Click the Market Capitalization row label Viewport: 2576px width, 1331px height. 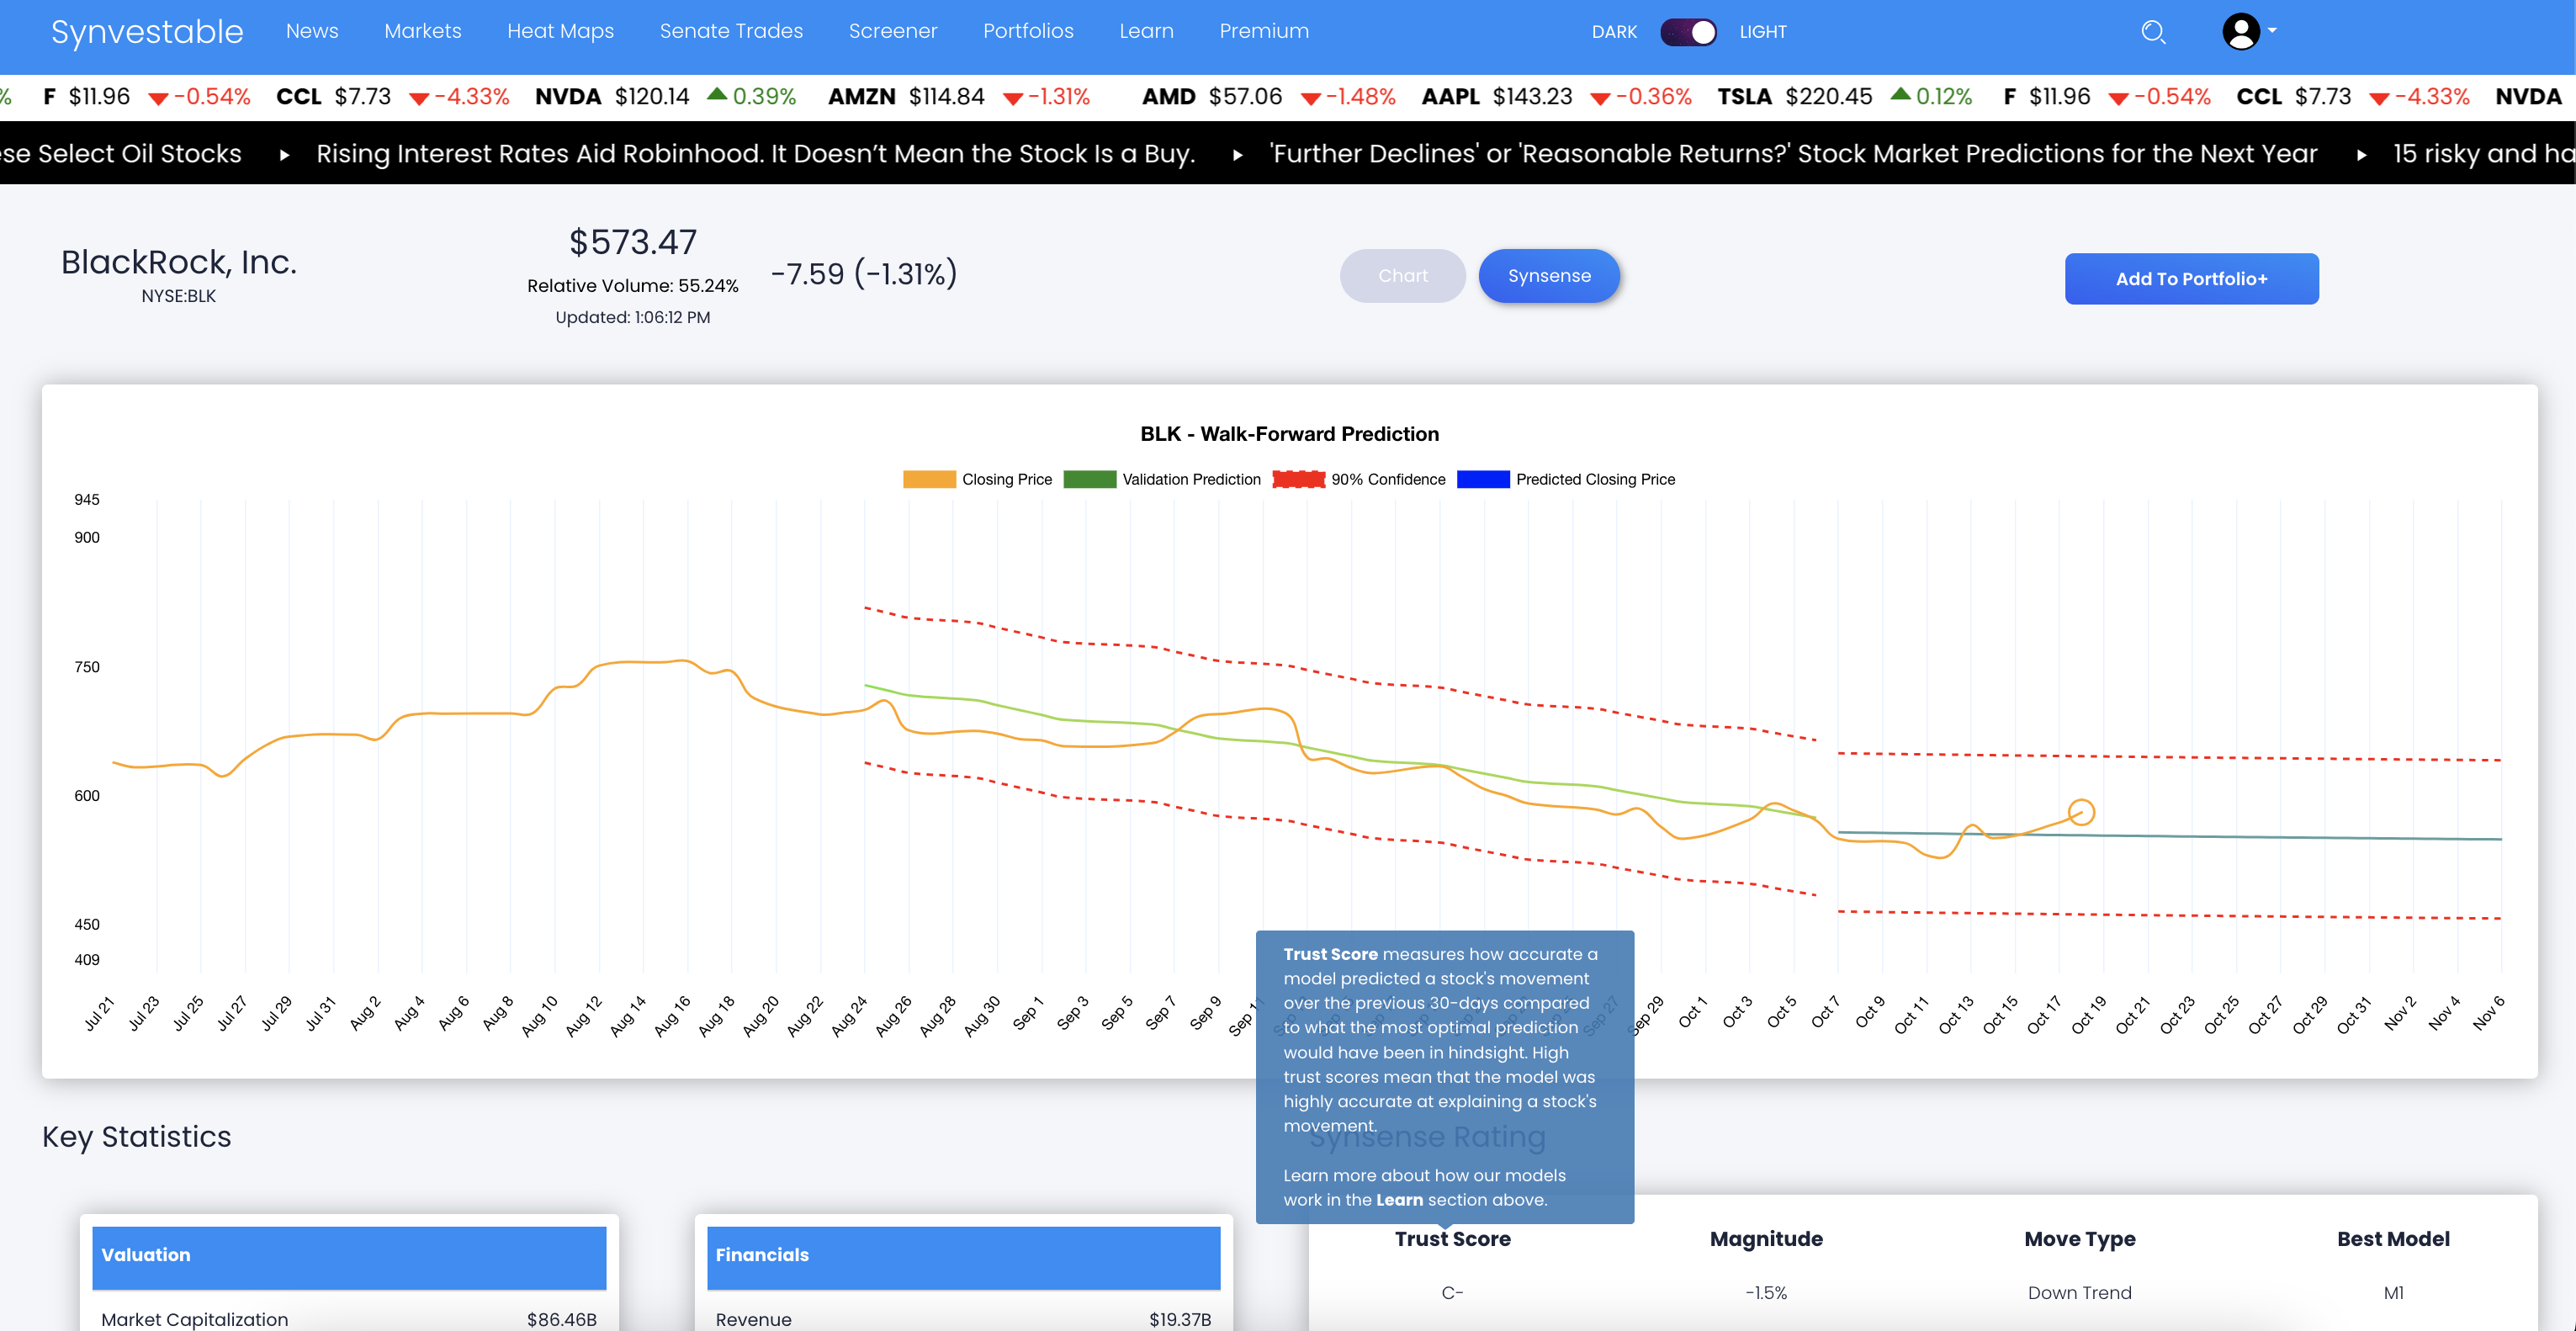point(194,1319)
